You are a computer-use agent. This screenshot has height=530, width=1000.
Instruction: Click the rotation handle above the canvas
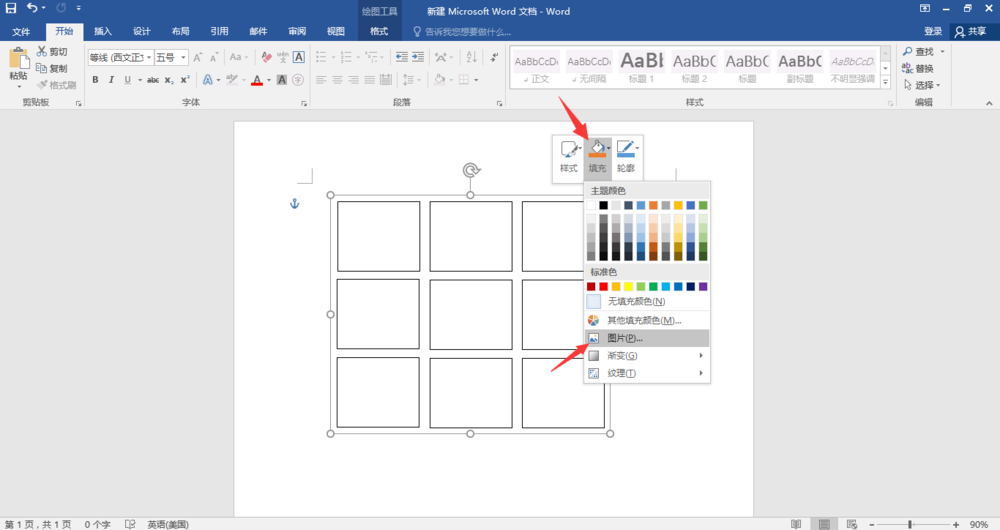point(471,170)
